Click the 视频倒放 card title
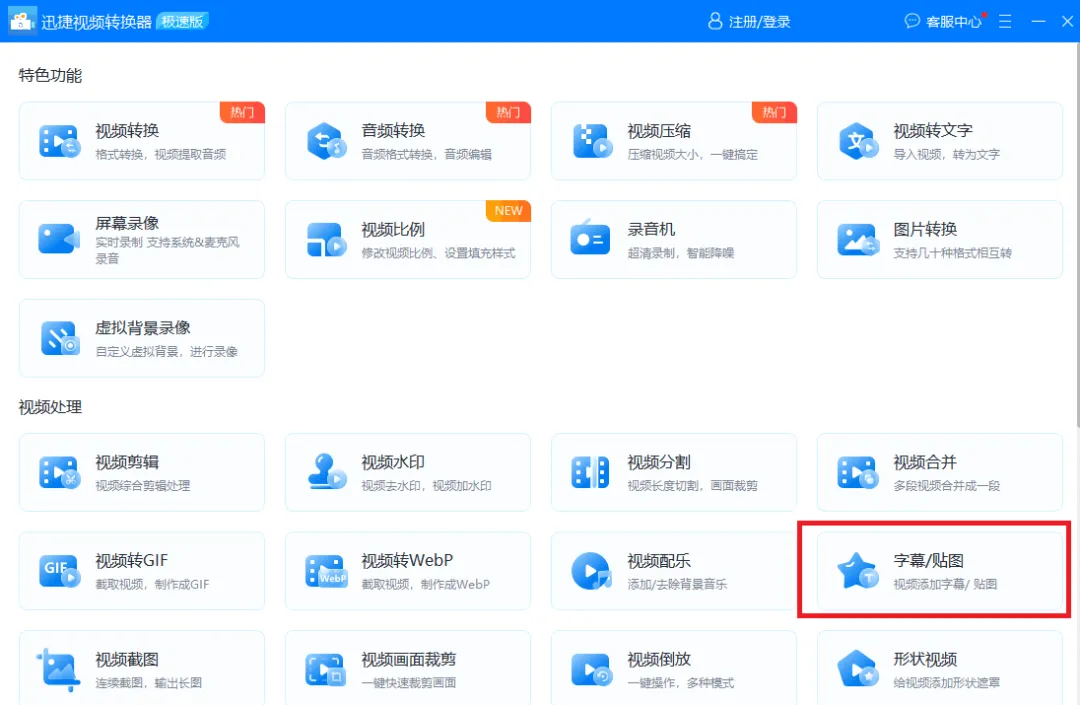Viewport: 1080px width, 705px height. click(659, 660)
